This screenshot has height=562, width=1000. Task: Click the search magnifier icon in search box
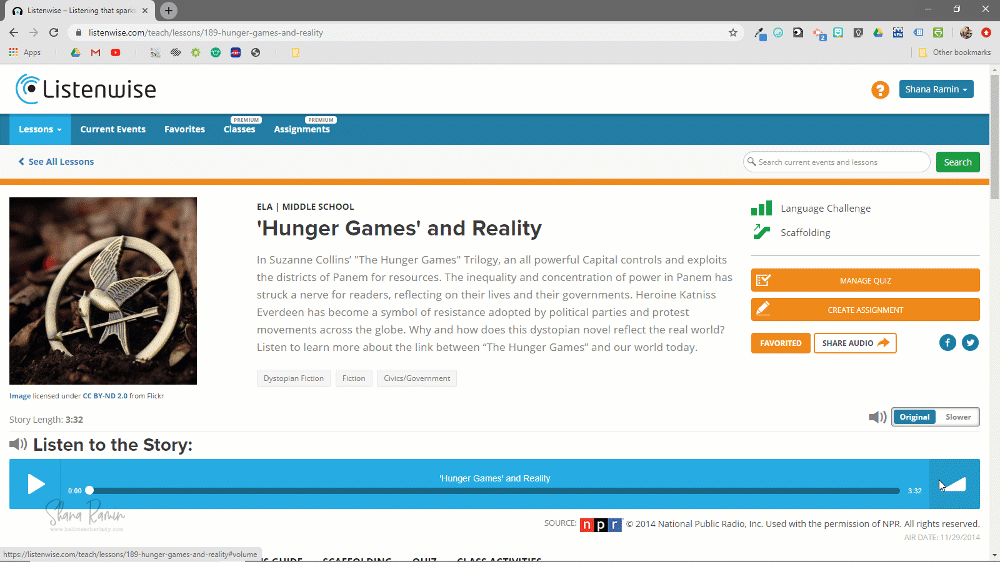751,162
